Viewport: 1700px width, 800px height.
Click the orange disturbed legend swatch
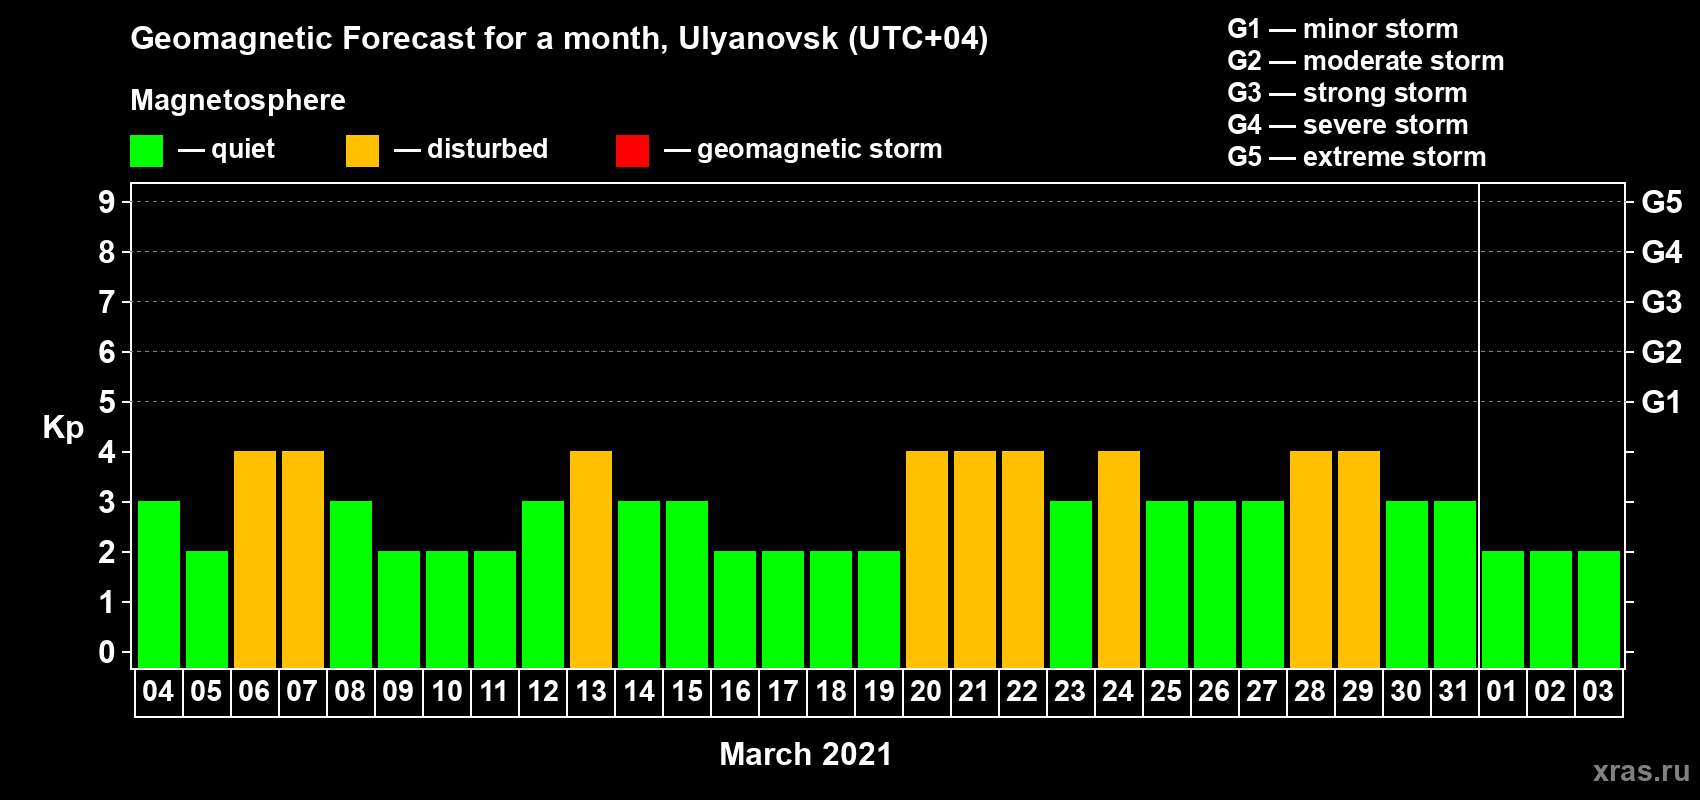tap(362, 151)
